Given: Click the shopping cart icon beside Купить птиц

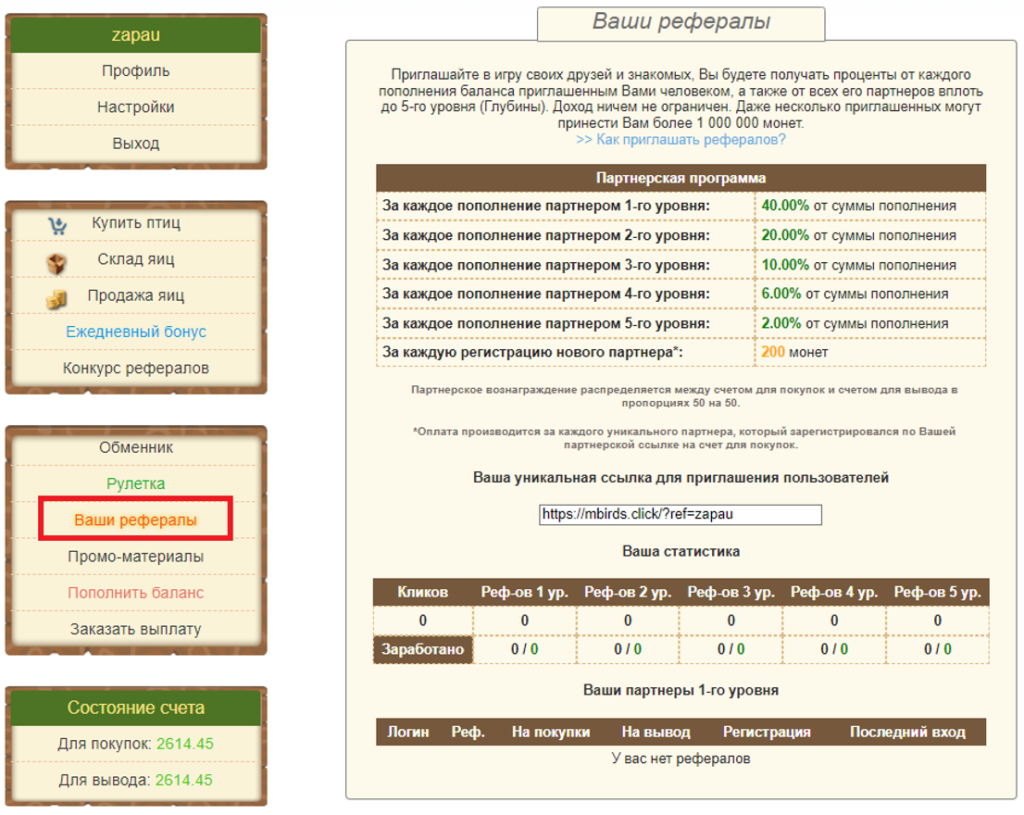Looking at the screenshot, I should coord(57,226).
